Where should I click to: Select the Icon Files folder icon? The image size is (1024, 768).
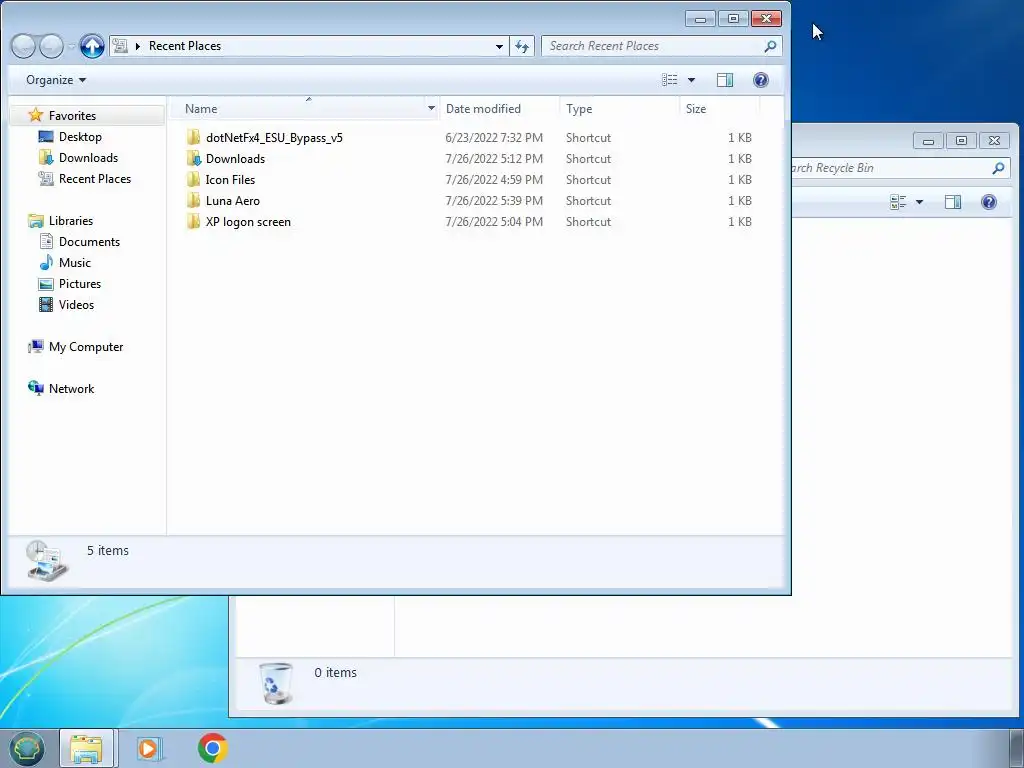pyautogui.click(x=193, y=179)
